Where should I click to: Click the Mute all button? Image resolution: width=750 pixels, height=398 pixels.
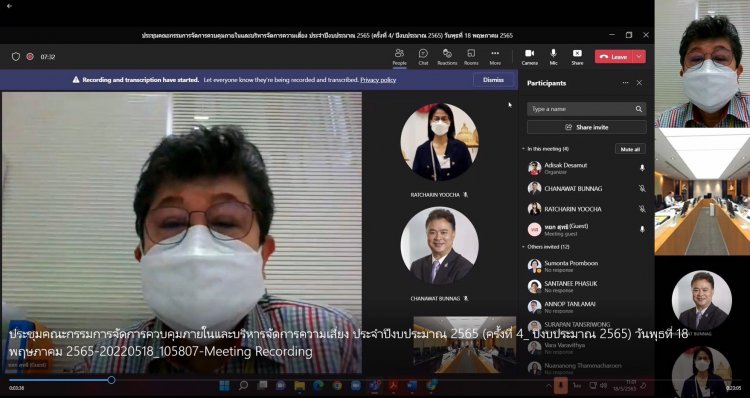(630, 149)
